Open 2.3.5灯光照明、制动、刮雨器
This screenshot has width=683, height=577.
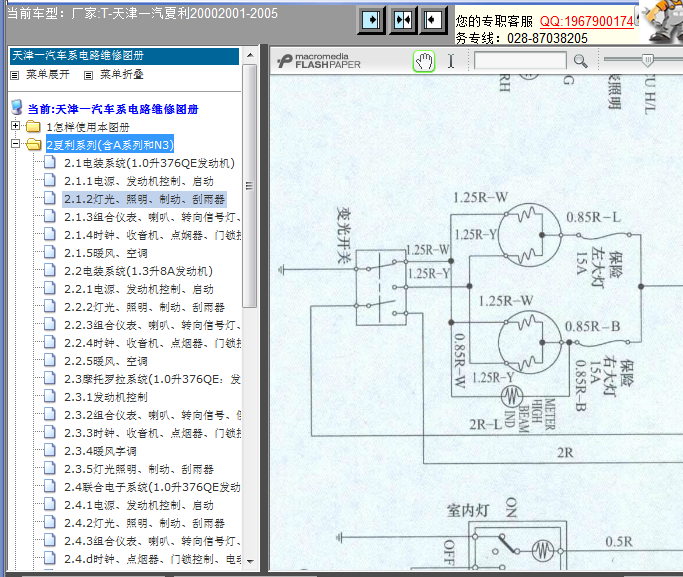coord(139,469)
